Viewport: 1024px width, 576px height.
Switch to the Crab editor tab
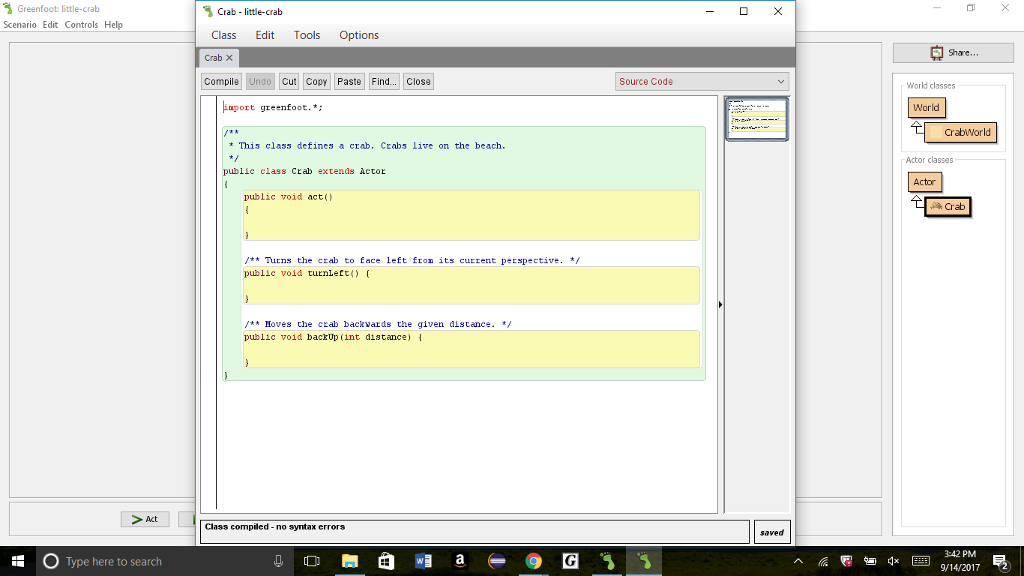coord(216,58)
